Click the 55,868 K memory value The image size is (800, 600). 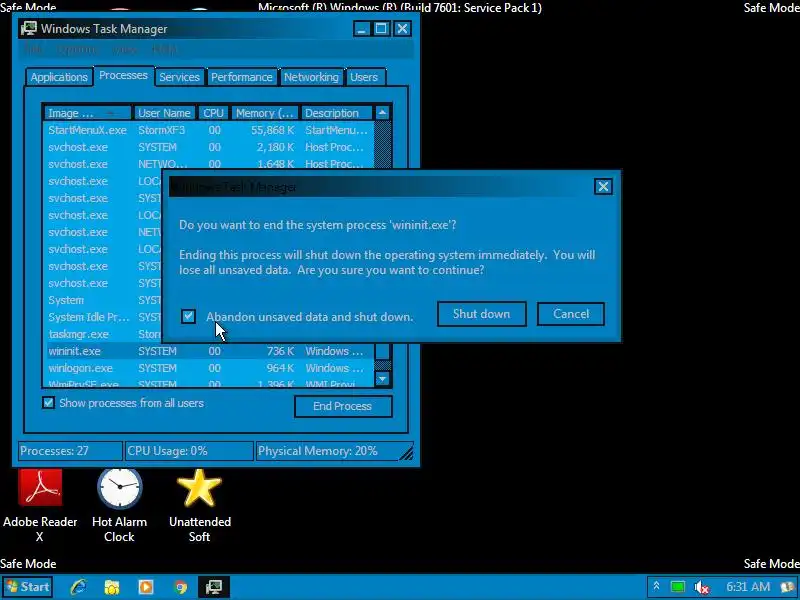(272, 130)
